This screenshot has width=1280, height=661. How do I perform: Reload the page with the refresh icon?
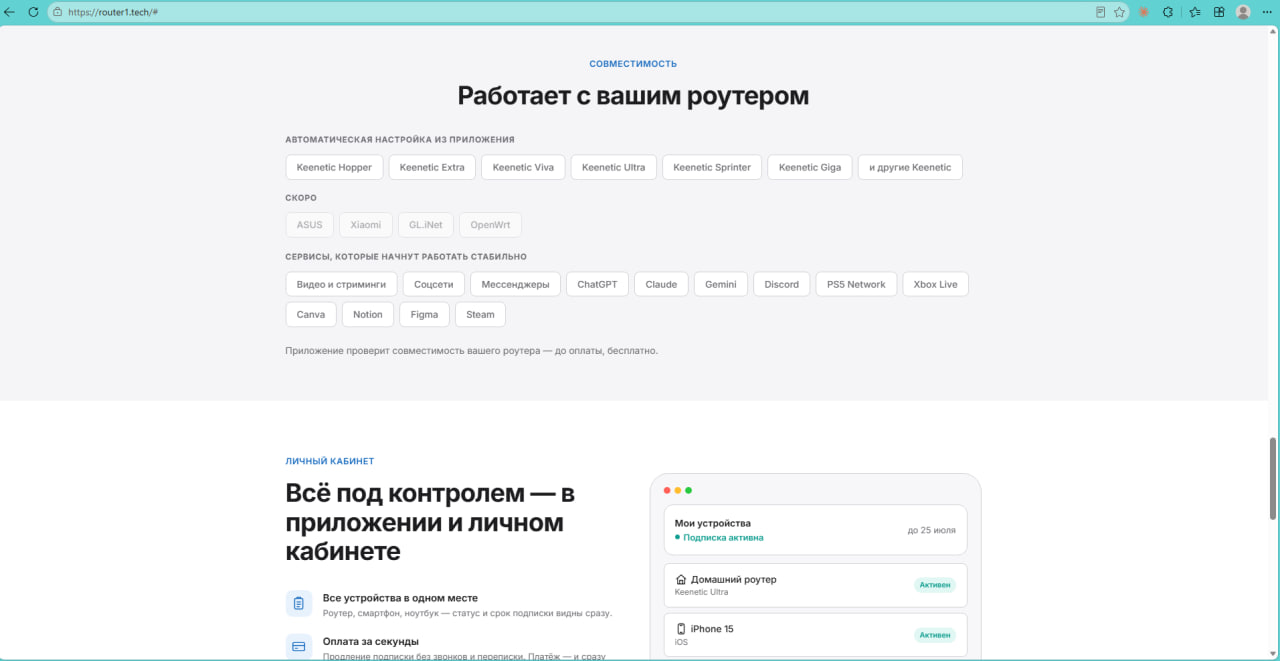[x=33, y=12]
